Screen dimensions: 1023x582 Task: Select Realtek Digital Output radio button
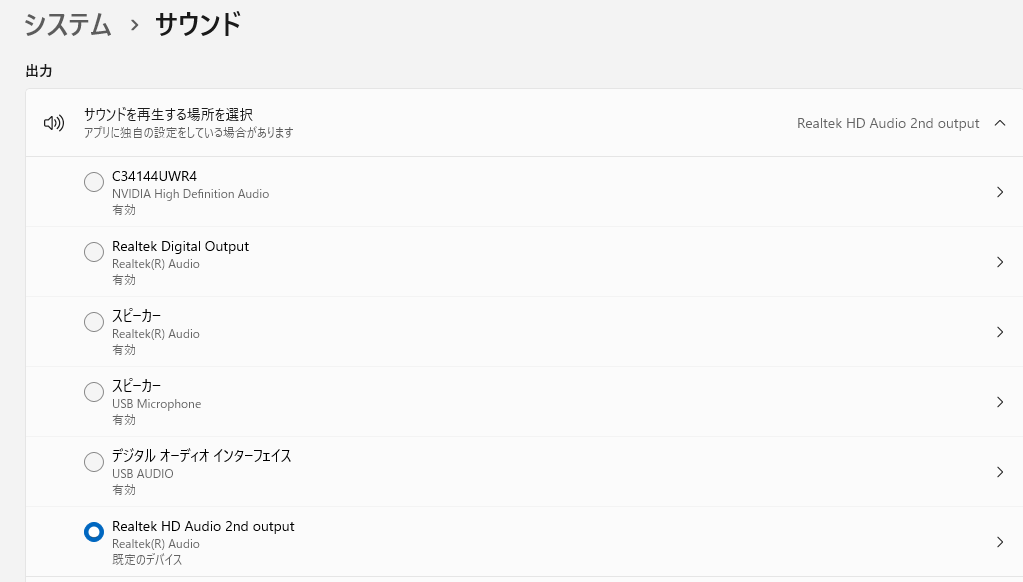click(x=94, y=252)
